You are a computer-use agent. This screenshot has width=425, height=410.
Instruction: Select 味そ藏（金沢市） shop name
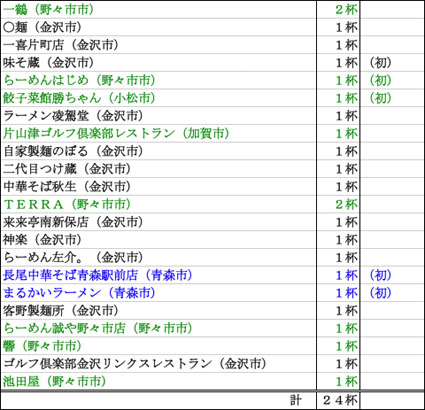48,62
